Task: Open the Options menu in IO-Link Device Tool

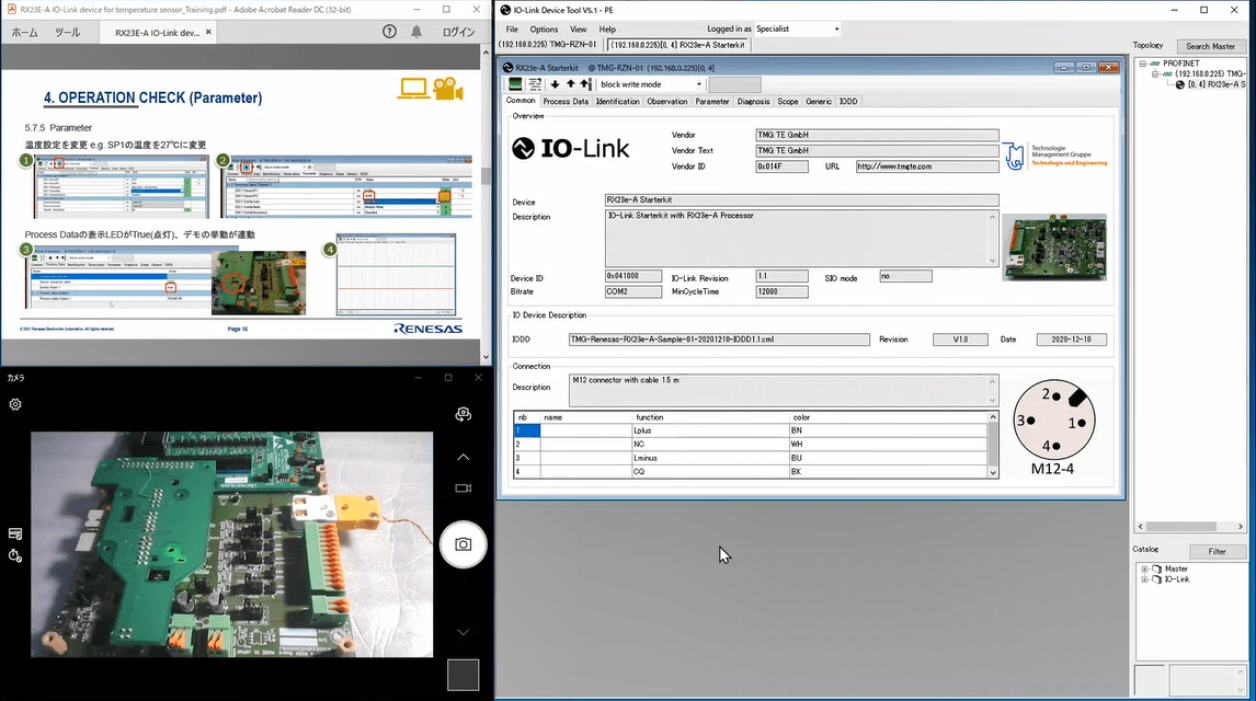Action: click(x=544, y=29)
